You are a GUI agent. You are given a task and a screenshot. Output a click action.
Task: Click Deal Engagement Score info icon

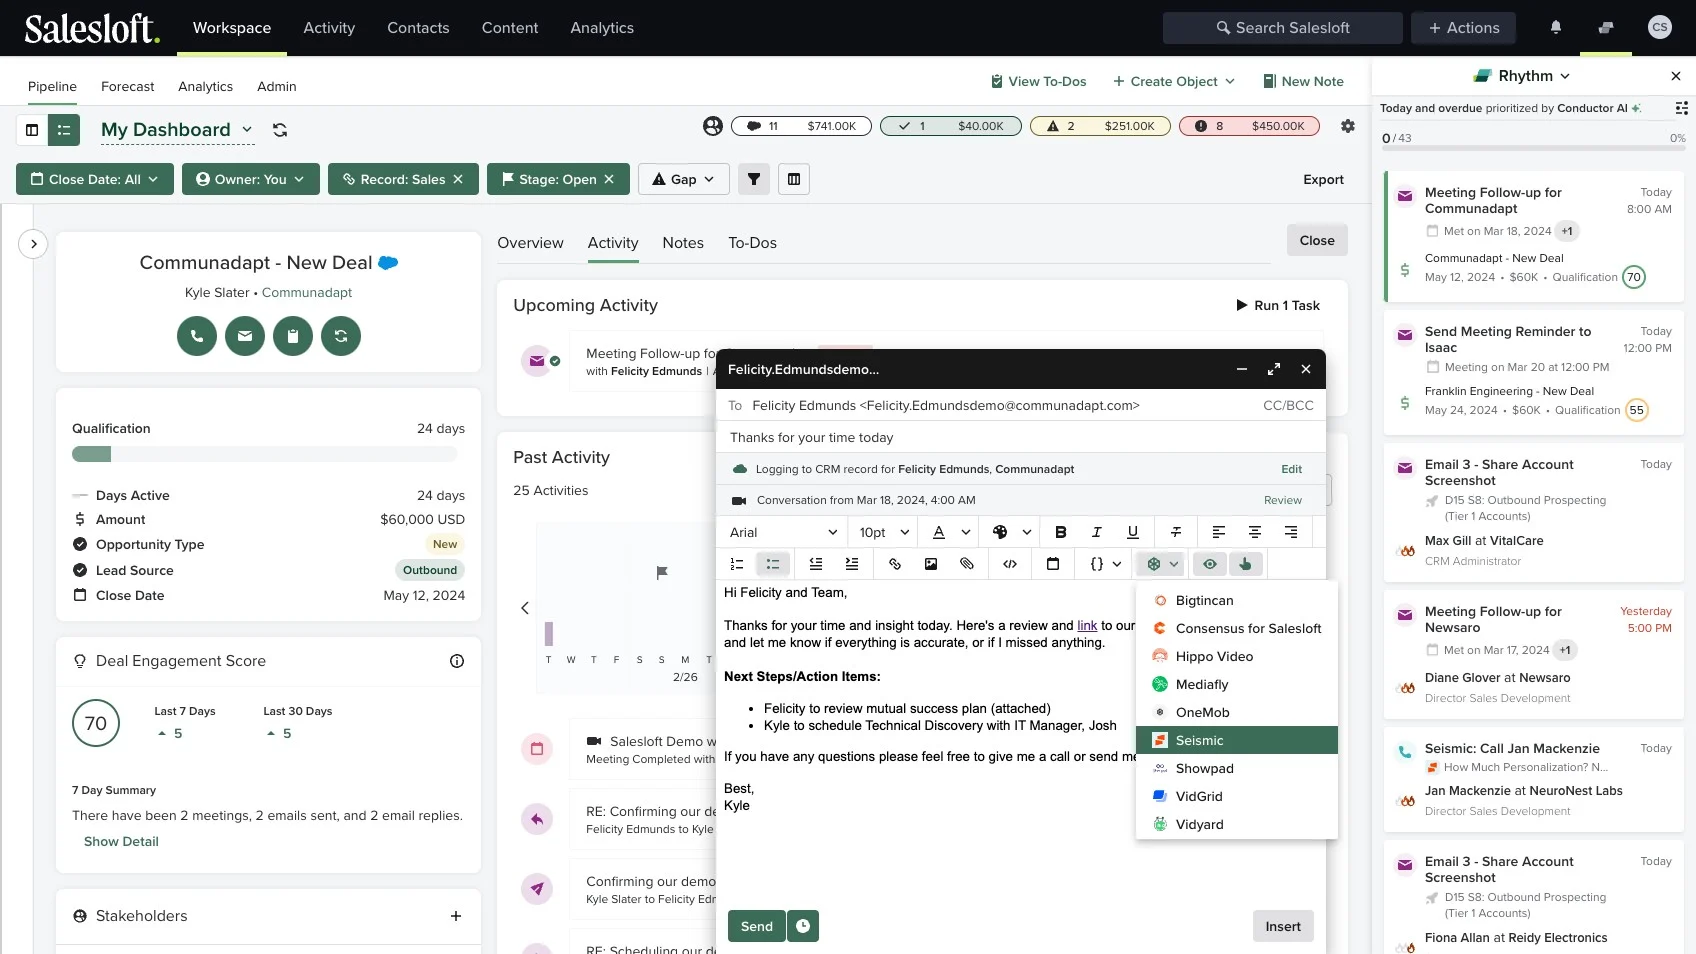tap(457, 661)
